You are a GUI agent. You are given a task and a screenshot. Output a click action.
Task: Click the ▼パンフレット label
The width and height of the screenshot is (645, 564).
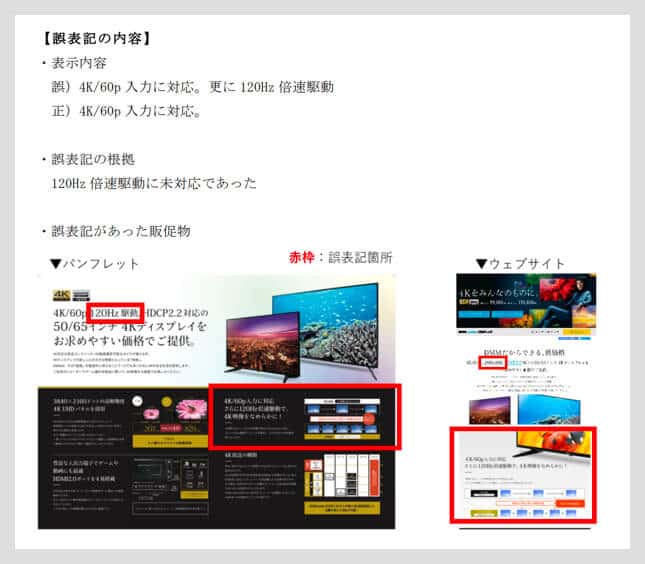click(94, 264)
